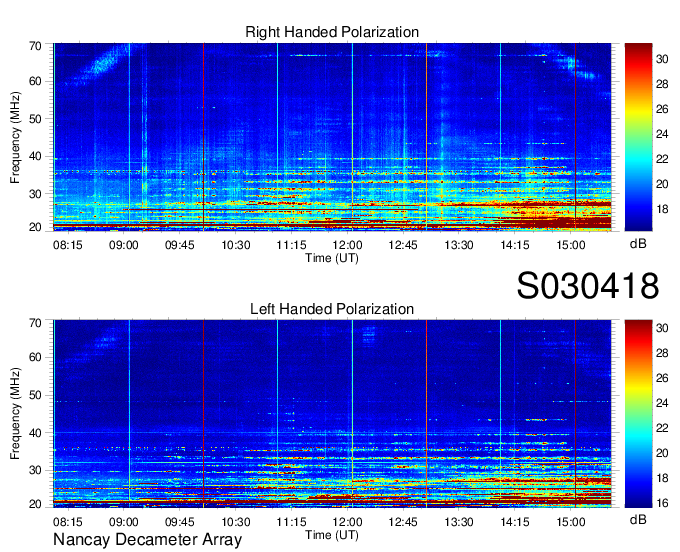Click the 60 MHz tick of Left Handed plot

35,358
